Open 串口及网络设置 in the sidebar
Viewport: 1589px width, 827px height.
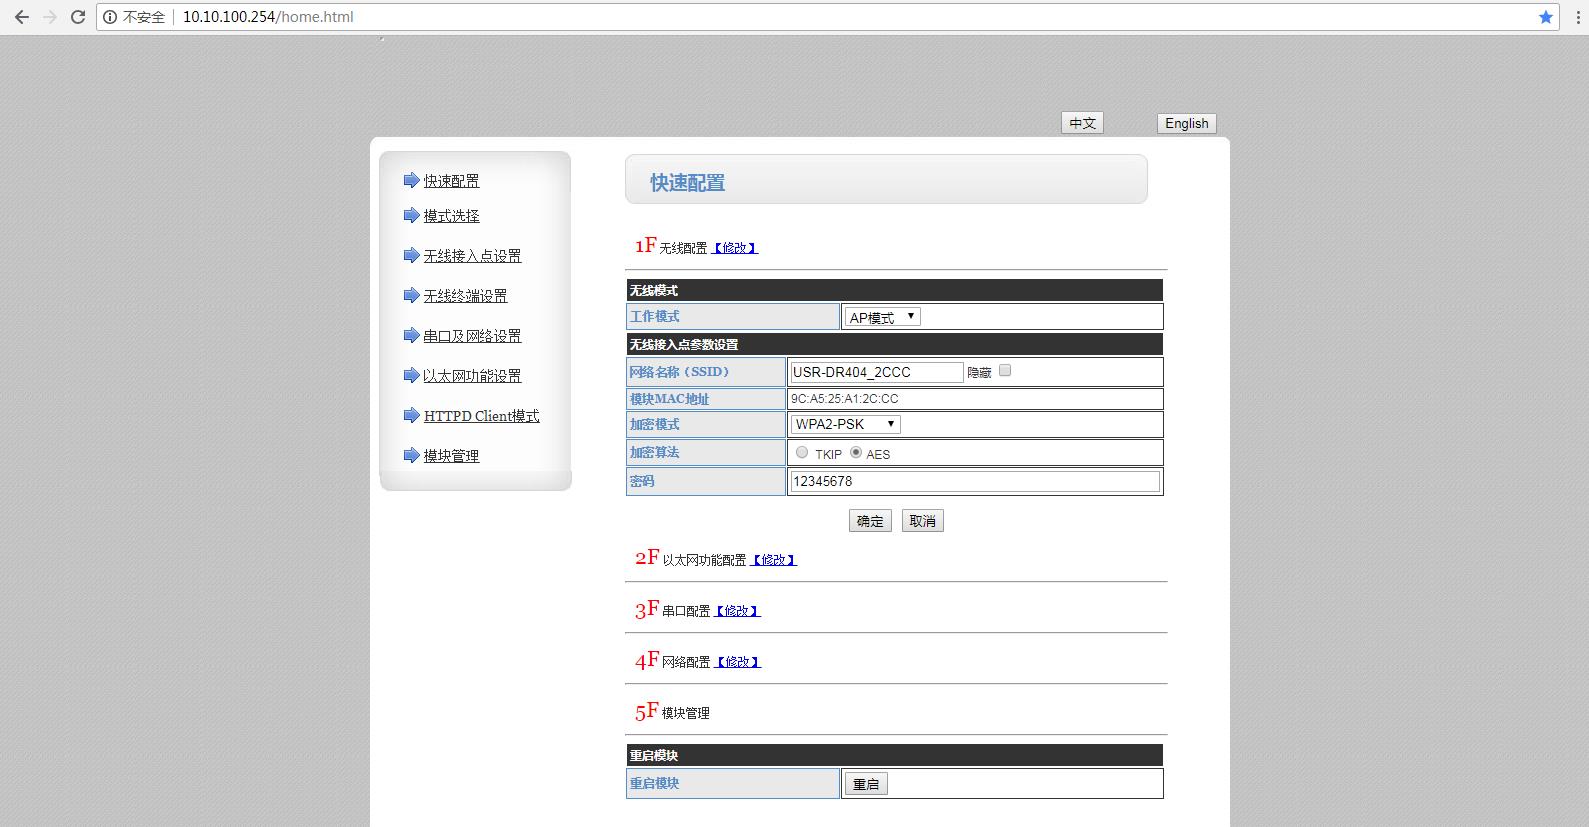(x=472, y=336)
